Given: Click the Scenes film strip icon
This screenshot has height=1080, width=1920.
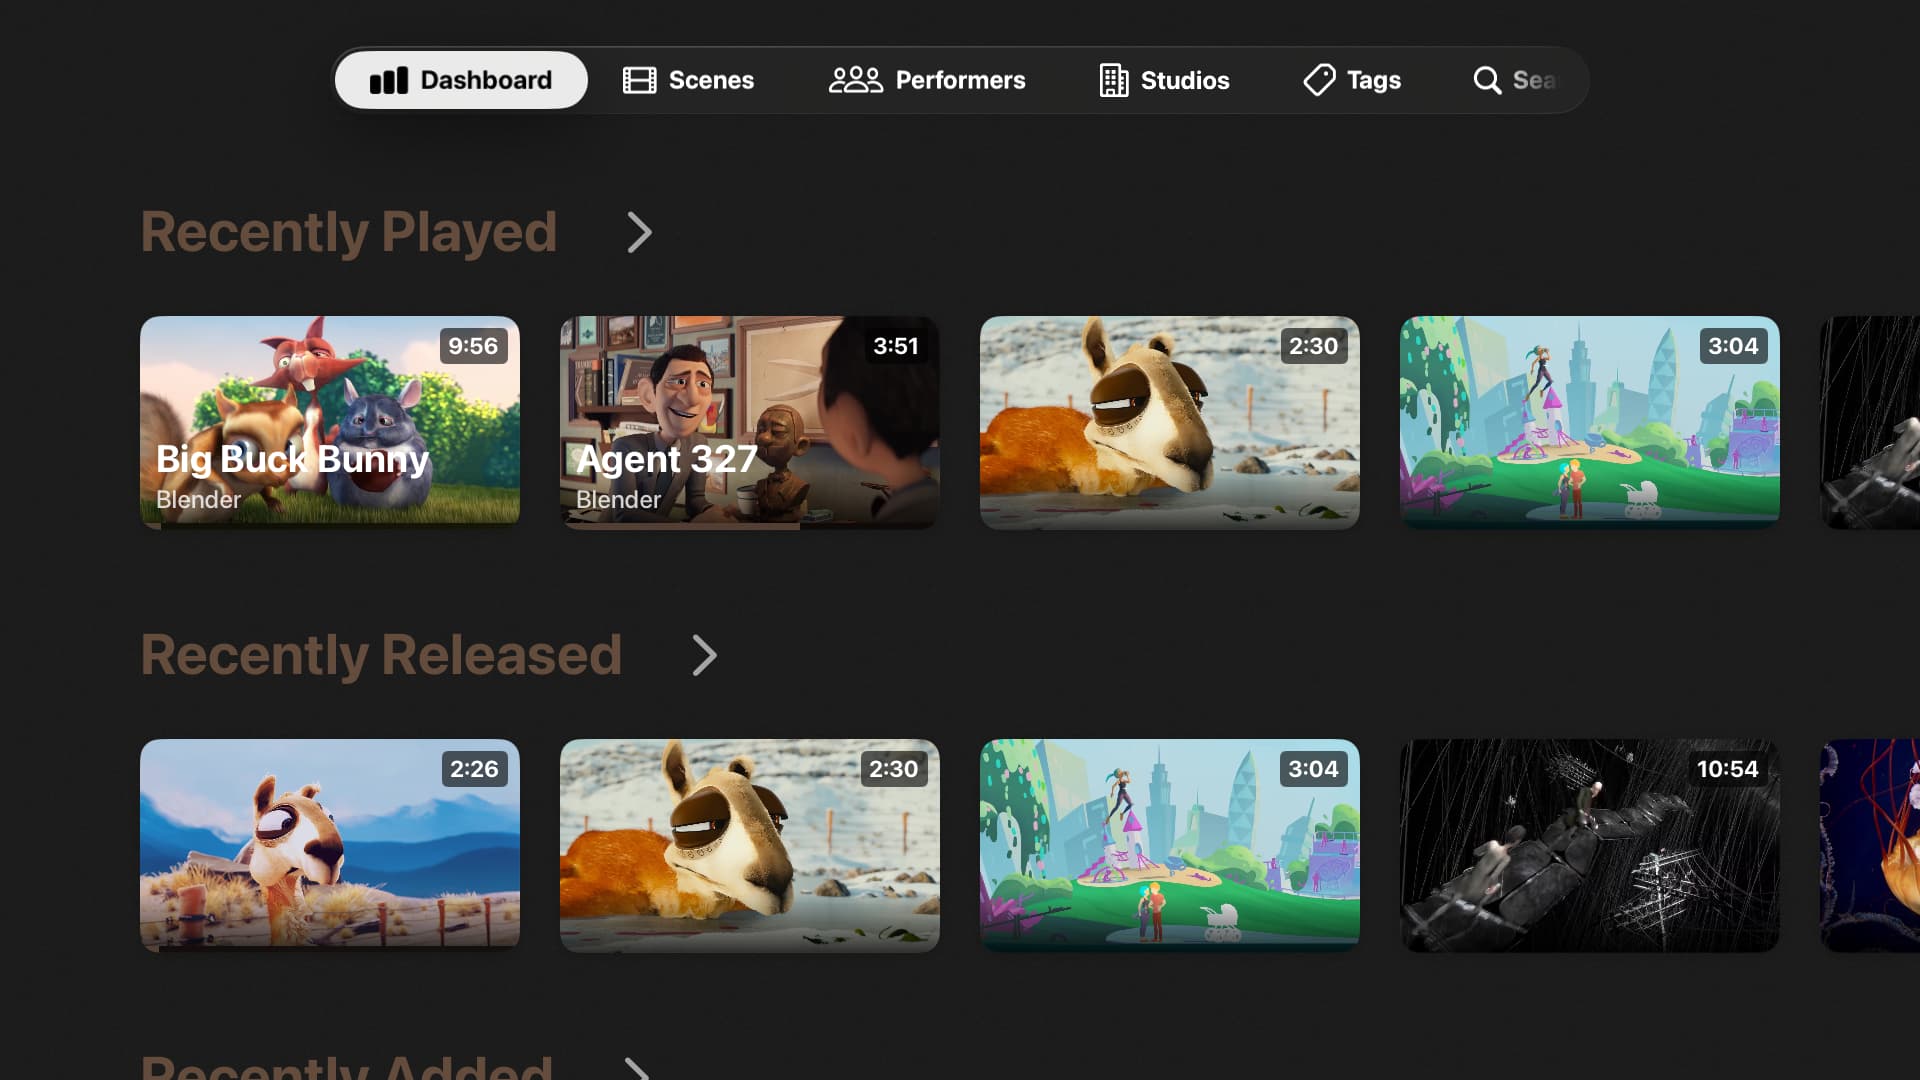Looking at the screenshot, I should (639, 80).
